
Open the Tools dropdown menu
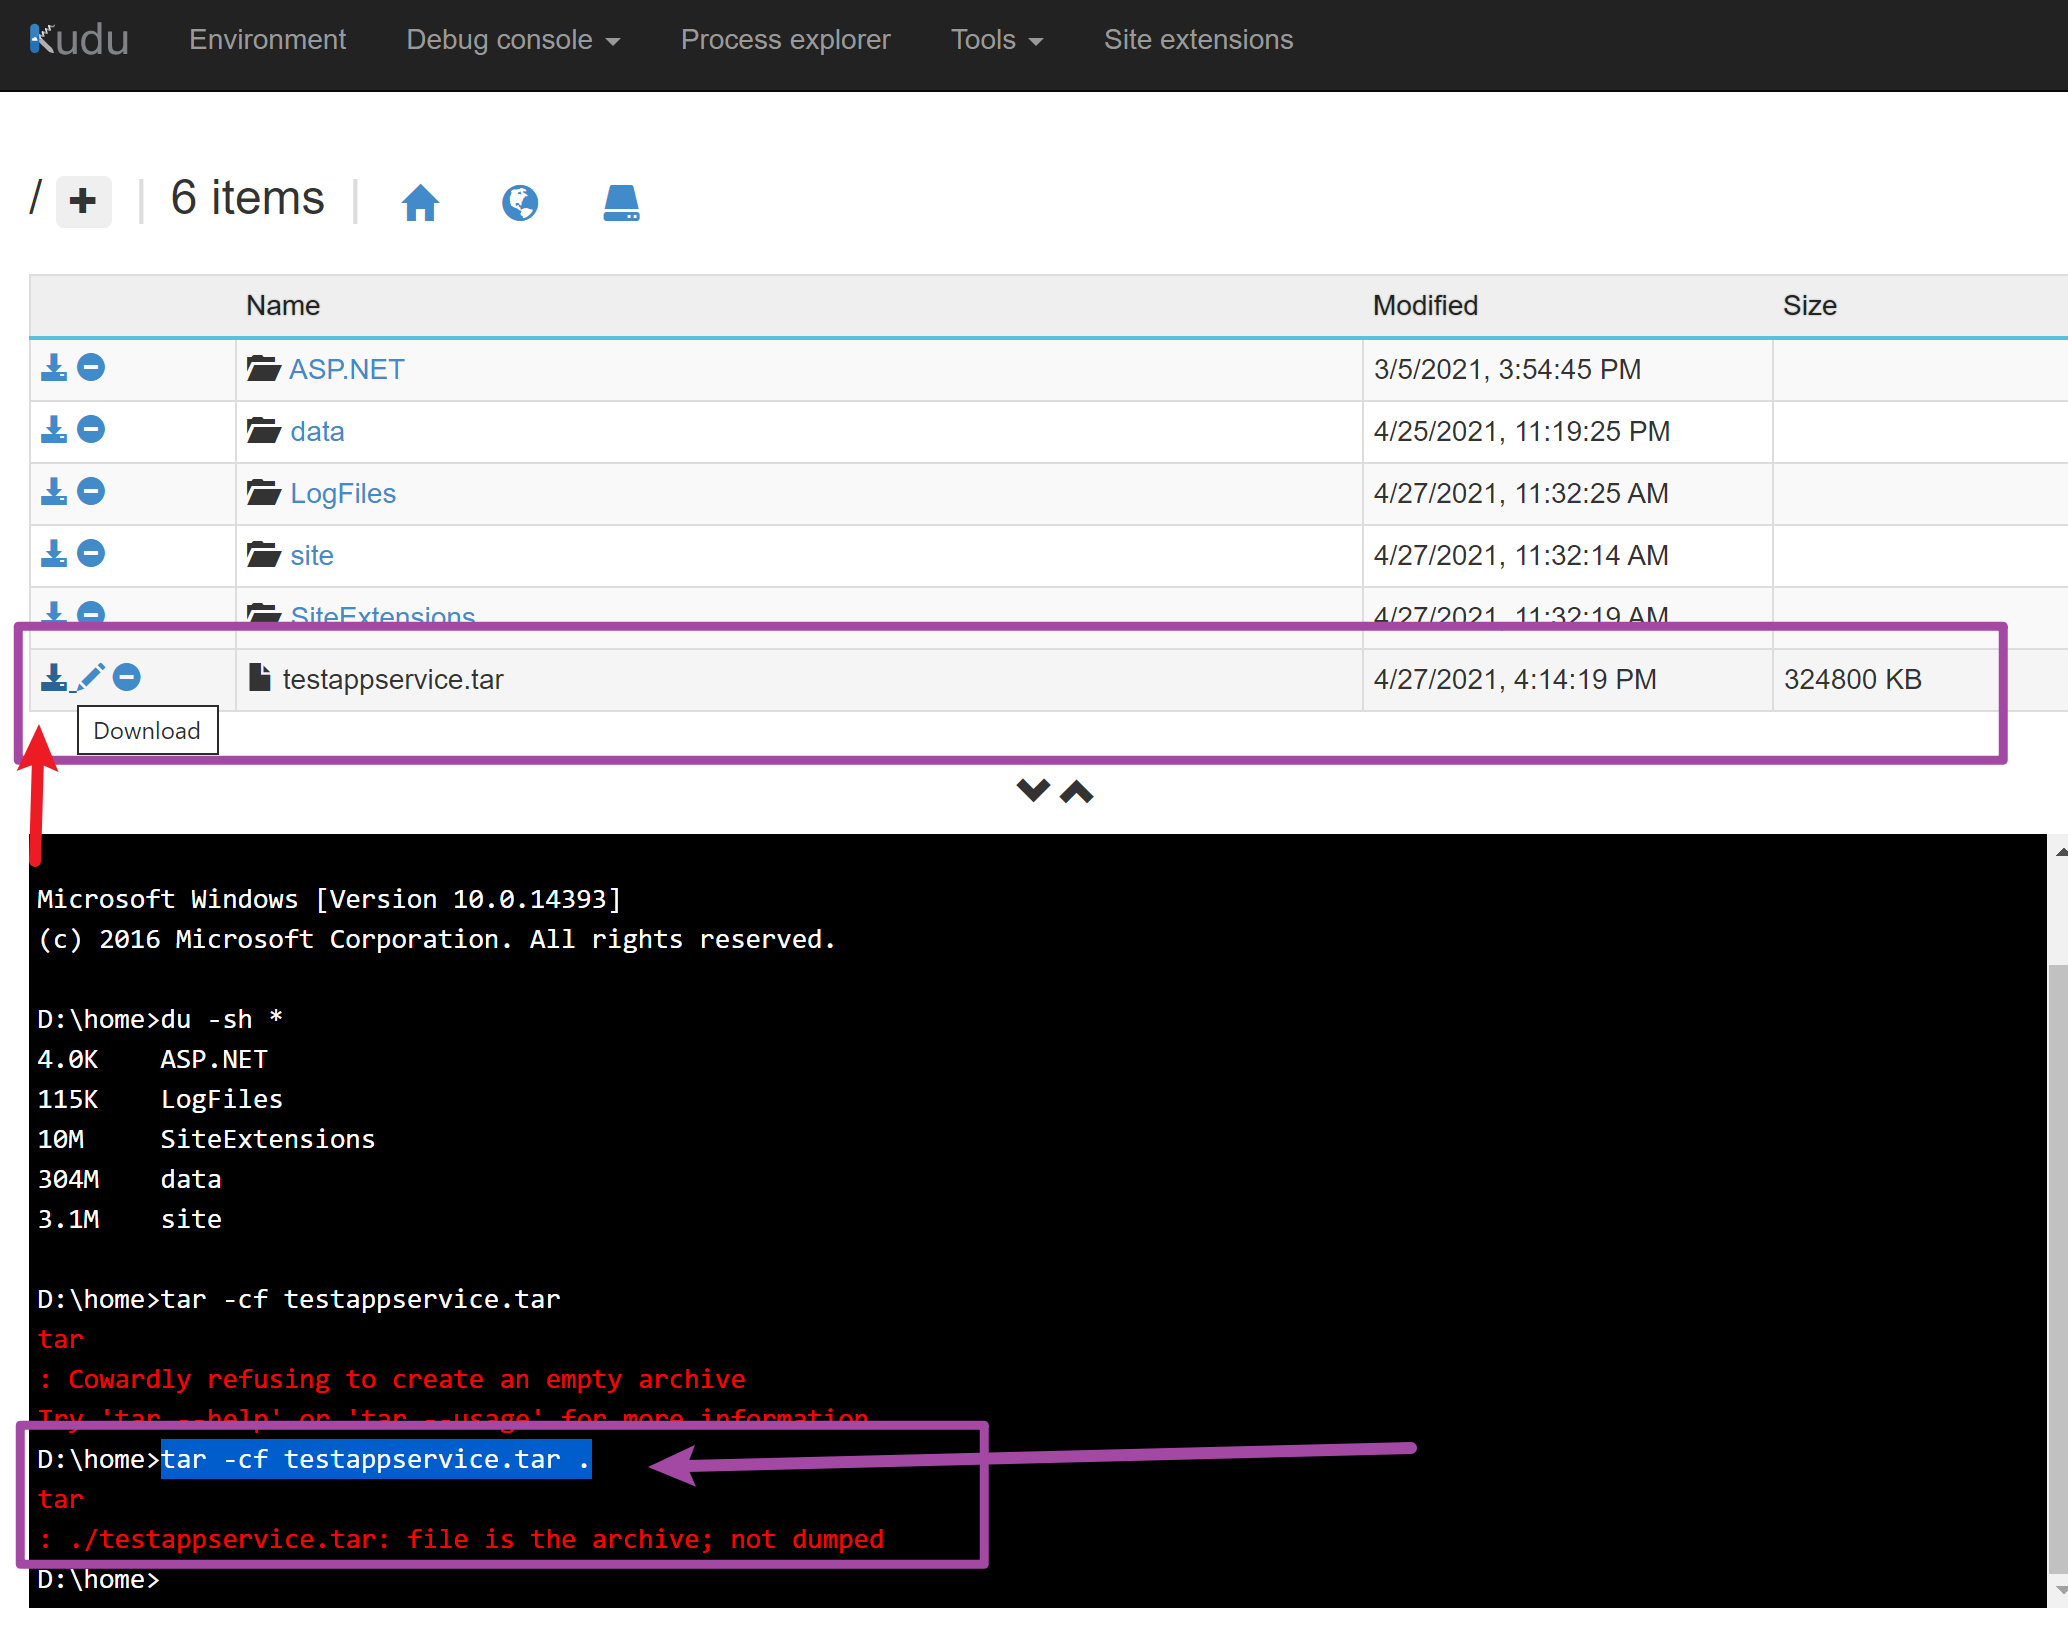(x=996, y=40)
